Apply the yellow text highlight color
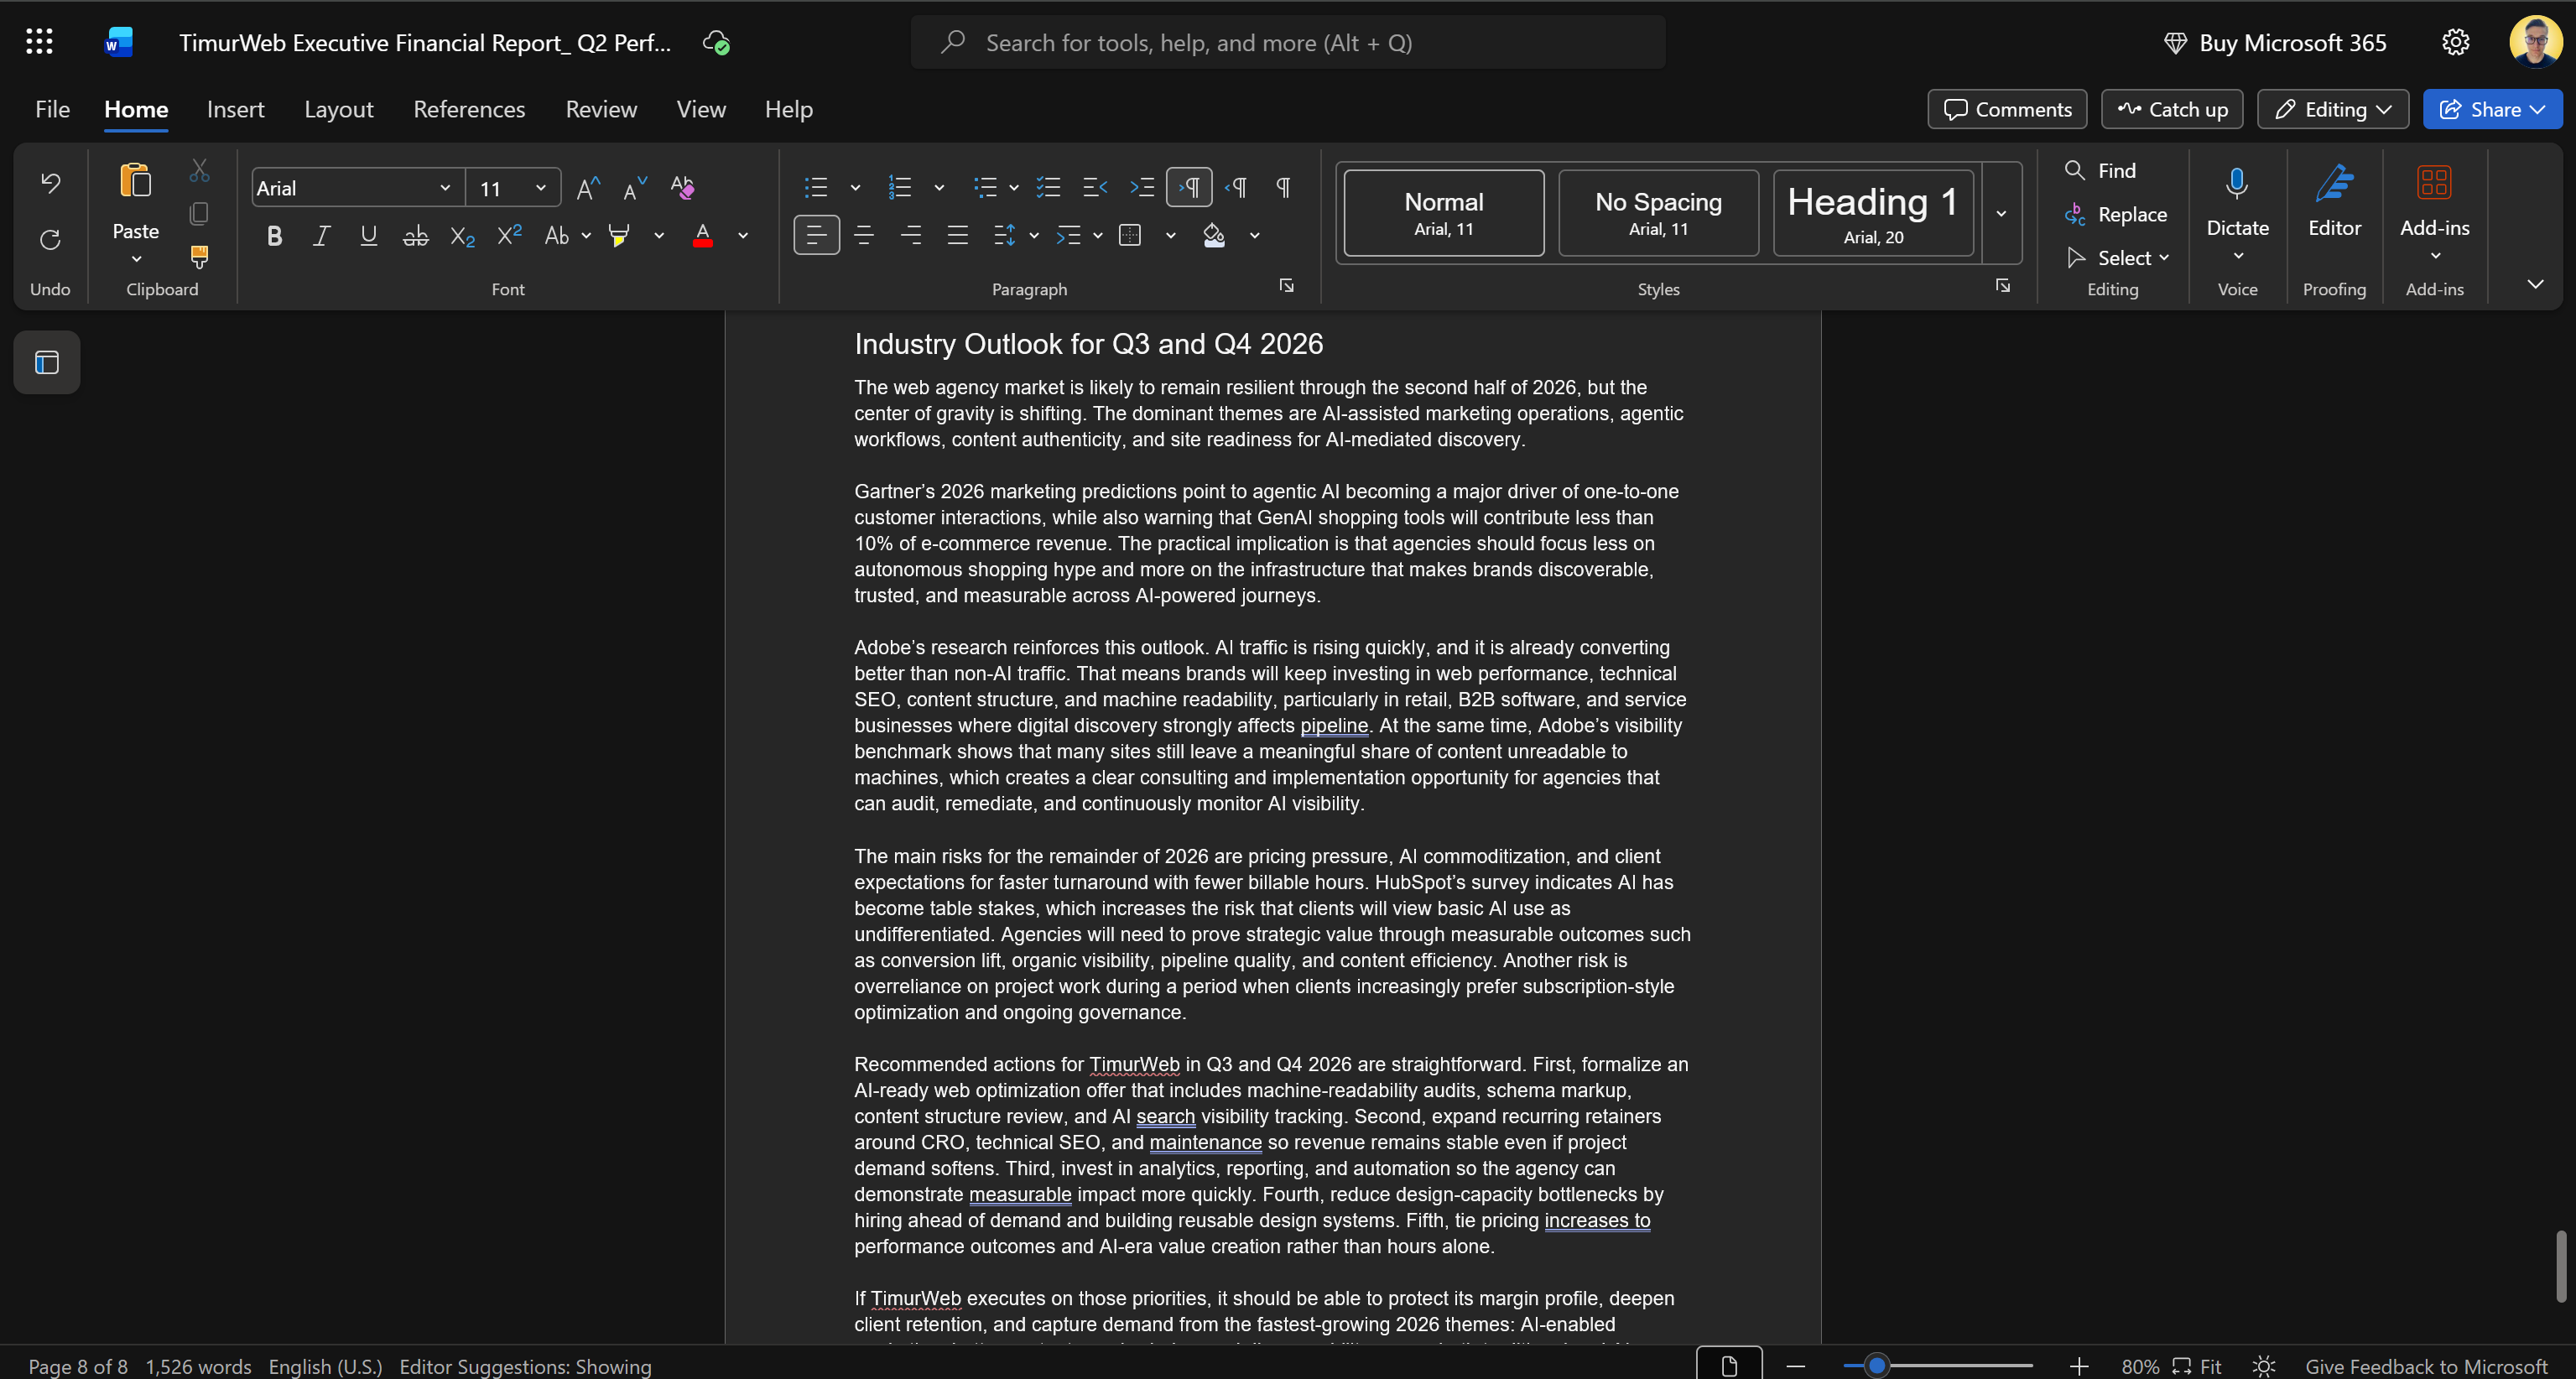Screen dimensions: 2576x1379 tap(620, 236)
